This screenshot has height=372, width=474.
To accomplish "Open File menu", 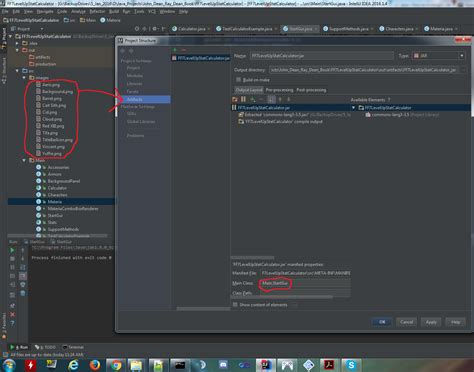I will click(x=5, y=11).
